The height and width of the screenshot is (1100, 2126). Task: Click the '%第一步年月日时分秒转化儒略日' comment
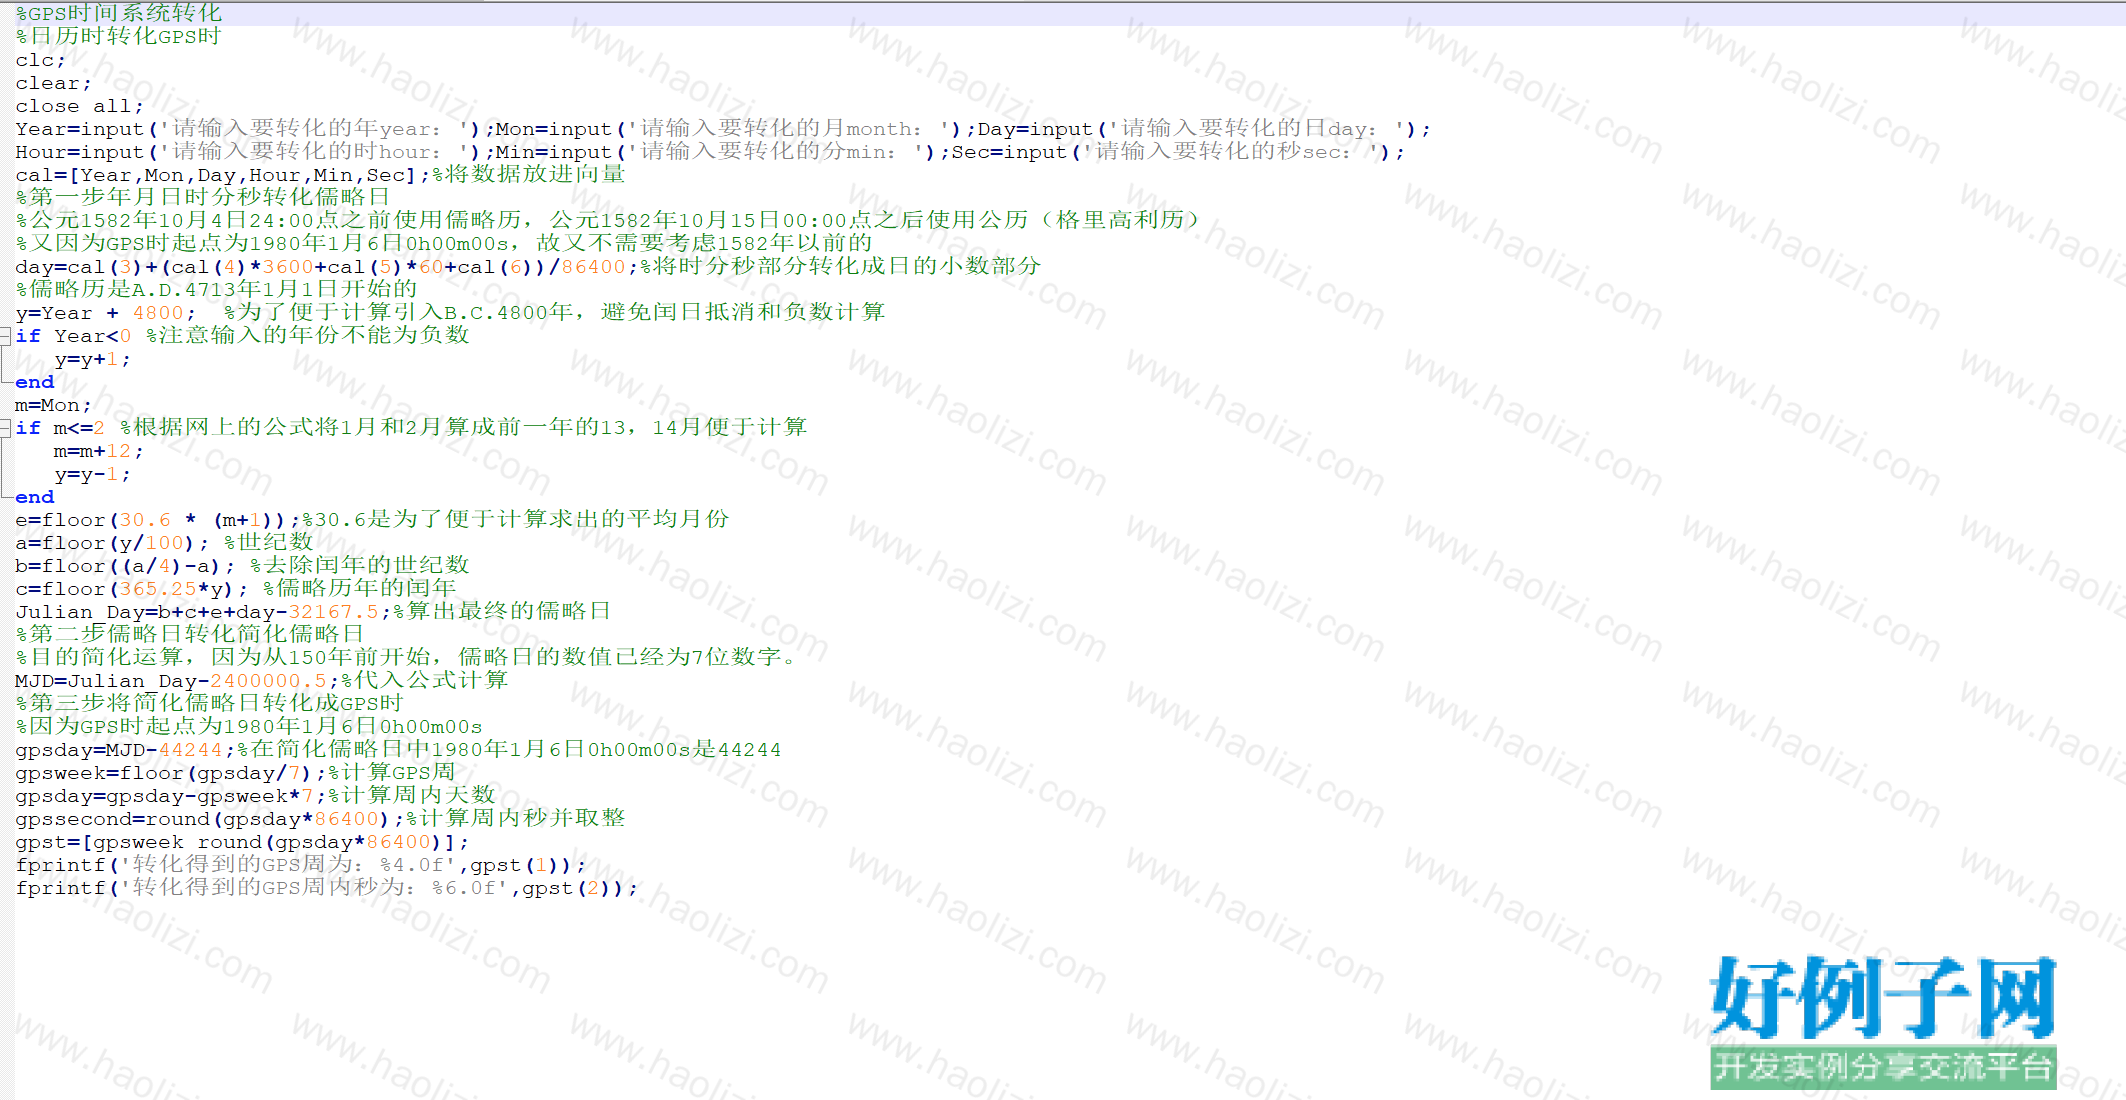(x=203, y=198)
